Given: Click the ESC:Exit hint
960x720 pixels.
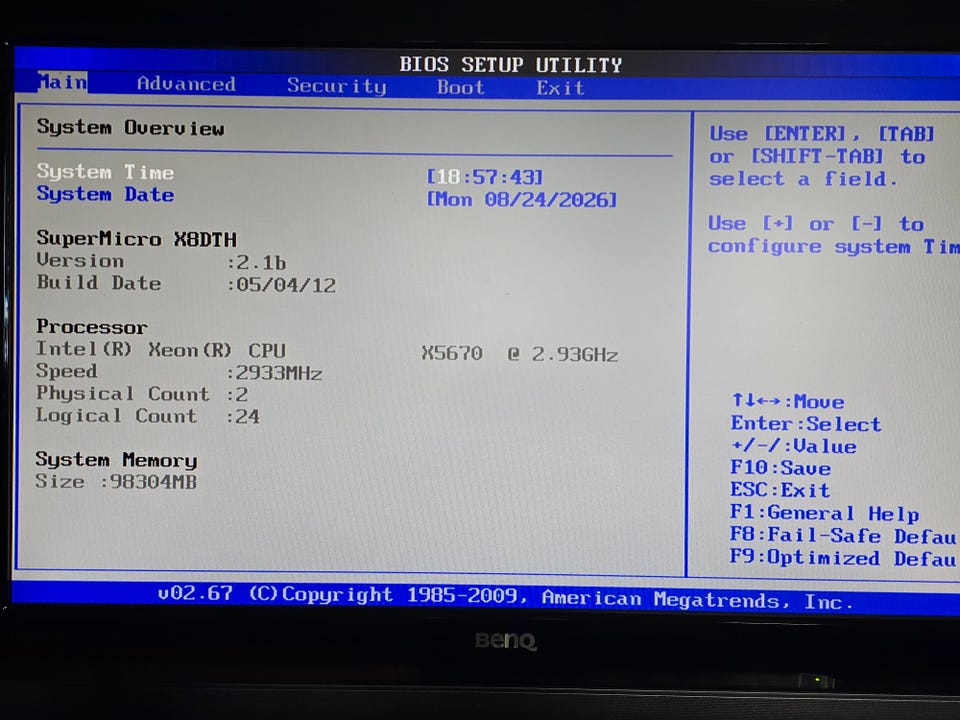Looking at the screenshot, I should [x=780, y=490].
